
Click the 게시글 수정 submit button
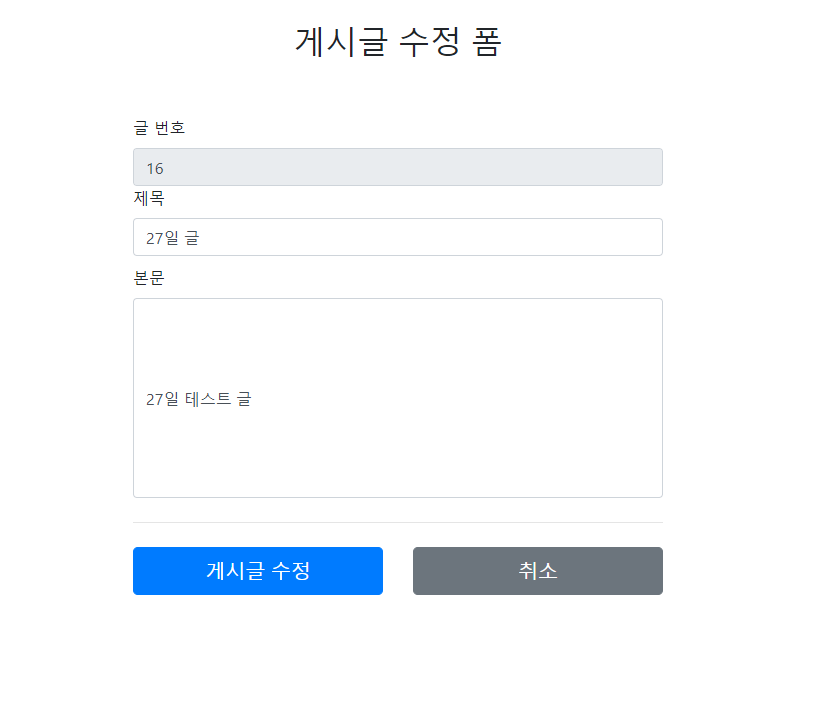tap(257, 571)
